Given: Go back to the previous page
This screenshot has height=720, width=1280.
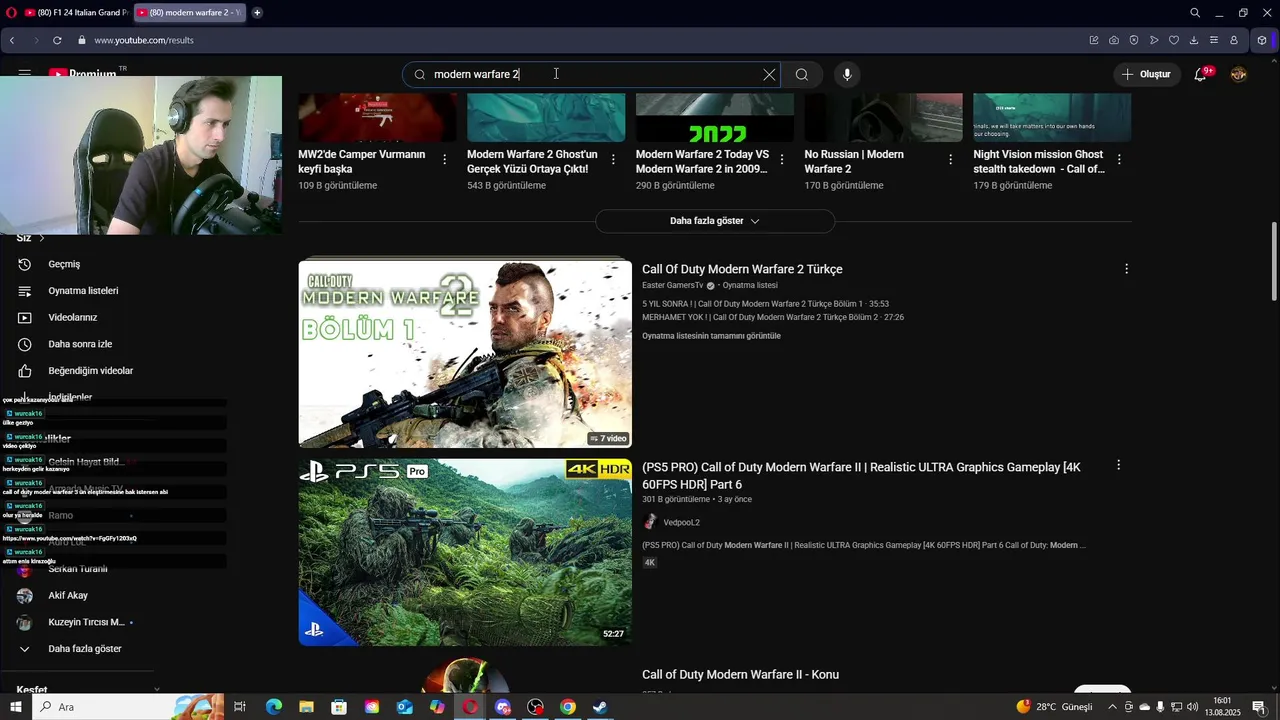Looking at the screenshot, I should coord(12,40).
